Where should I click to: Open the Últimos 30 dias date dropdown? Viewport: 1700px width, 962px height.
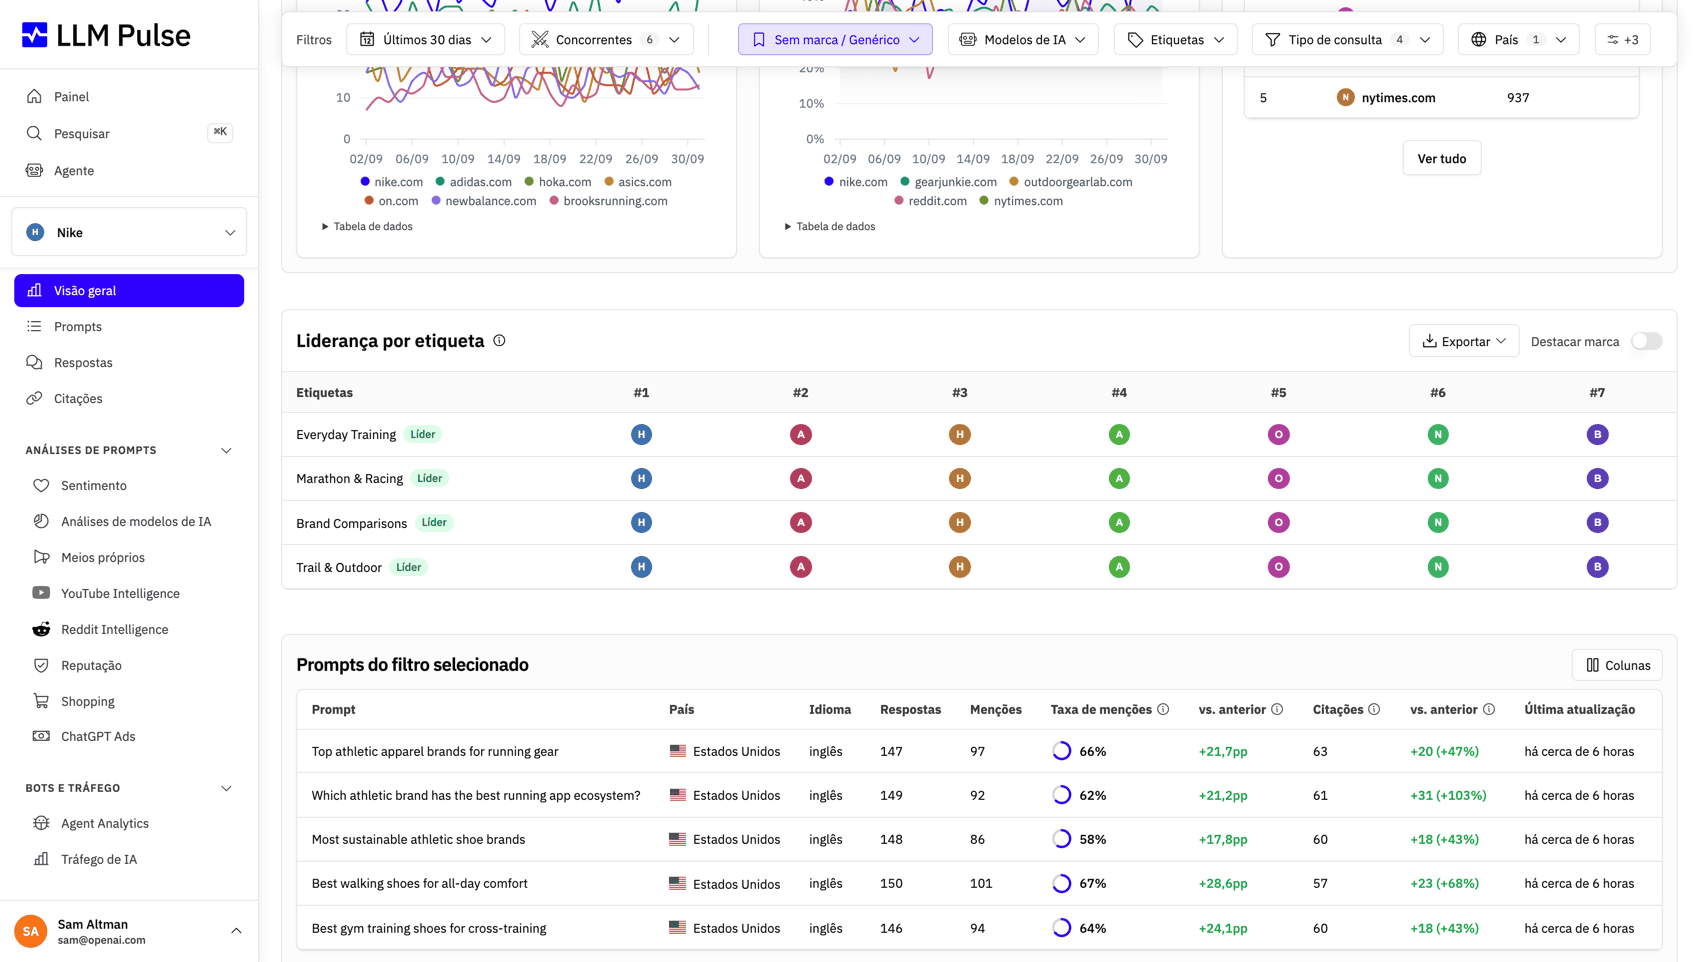[x=426, y=40]
